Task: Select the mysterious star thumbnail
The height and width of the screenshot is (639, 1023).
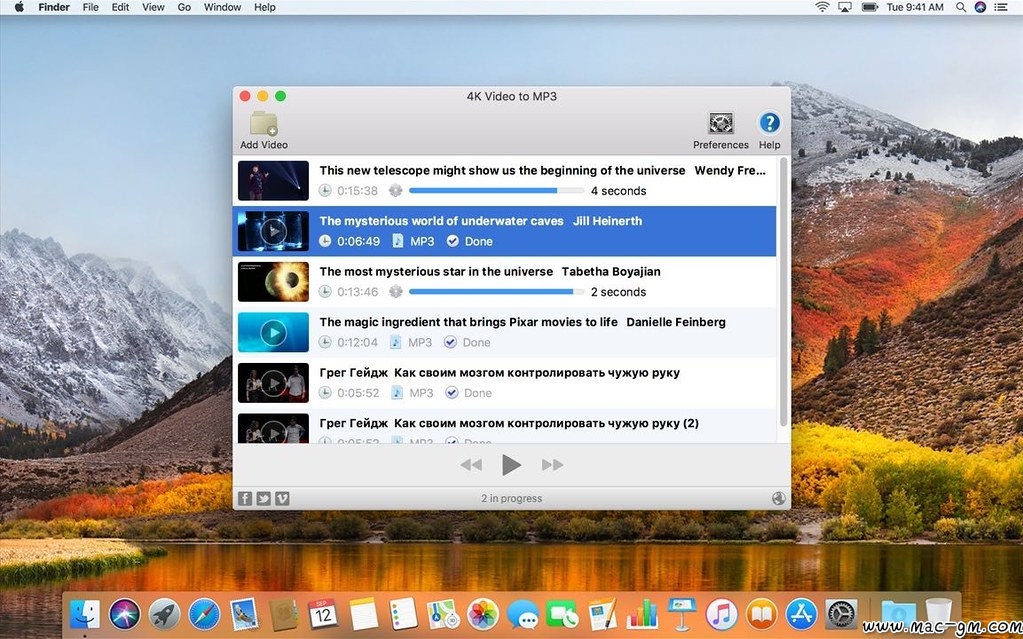Action: tap(273, 281)
